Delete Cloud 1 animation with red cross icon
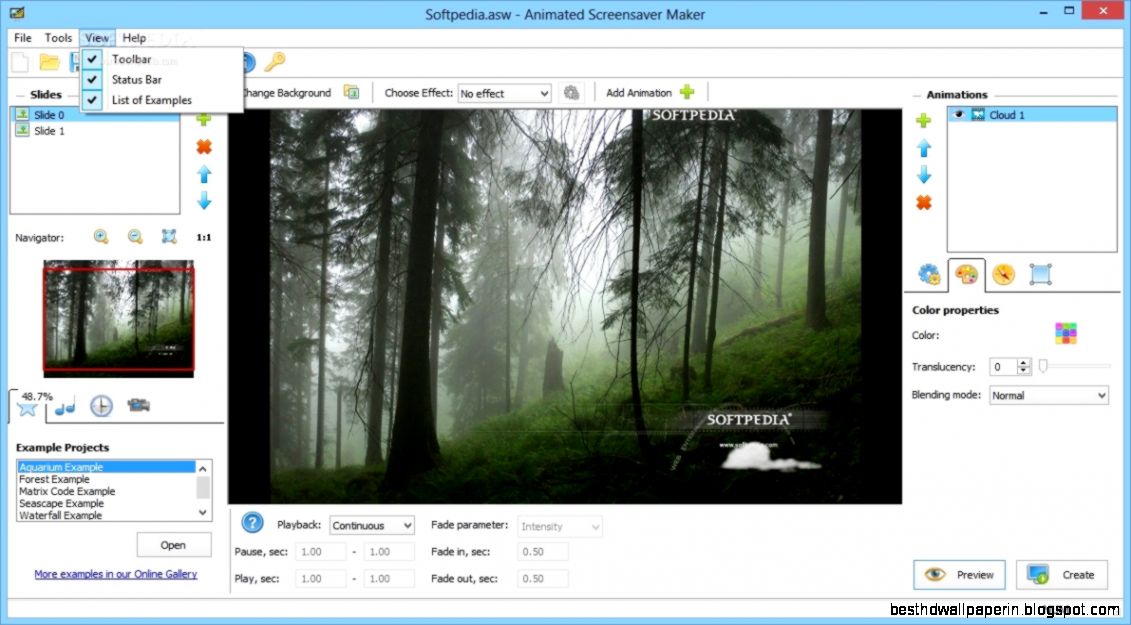The width and height of the screenshot is (1131, 625). coord(924,202)
